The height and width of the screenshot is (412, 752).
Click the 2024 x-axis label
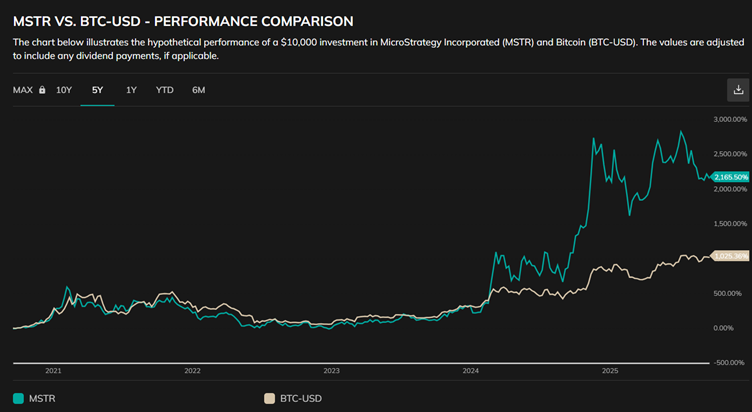point(470,371)
